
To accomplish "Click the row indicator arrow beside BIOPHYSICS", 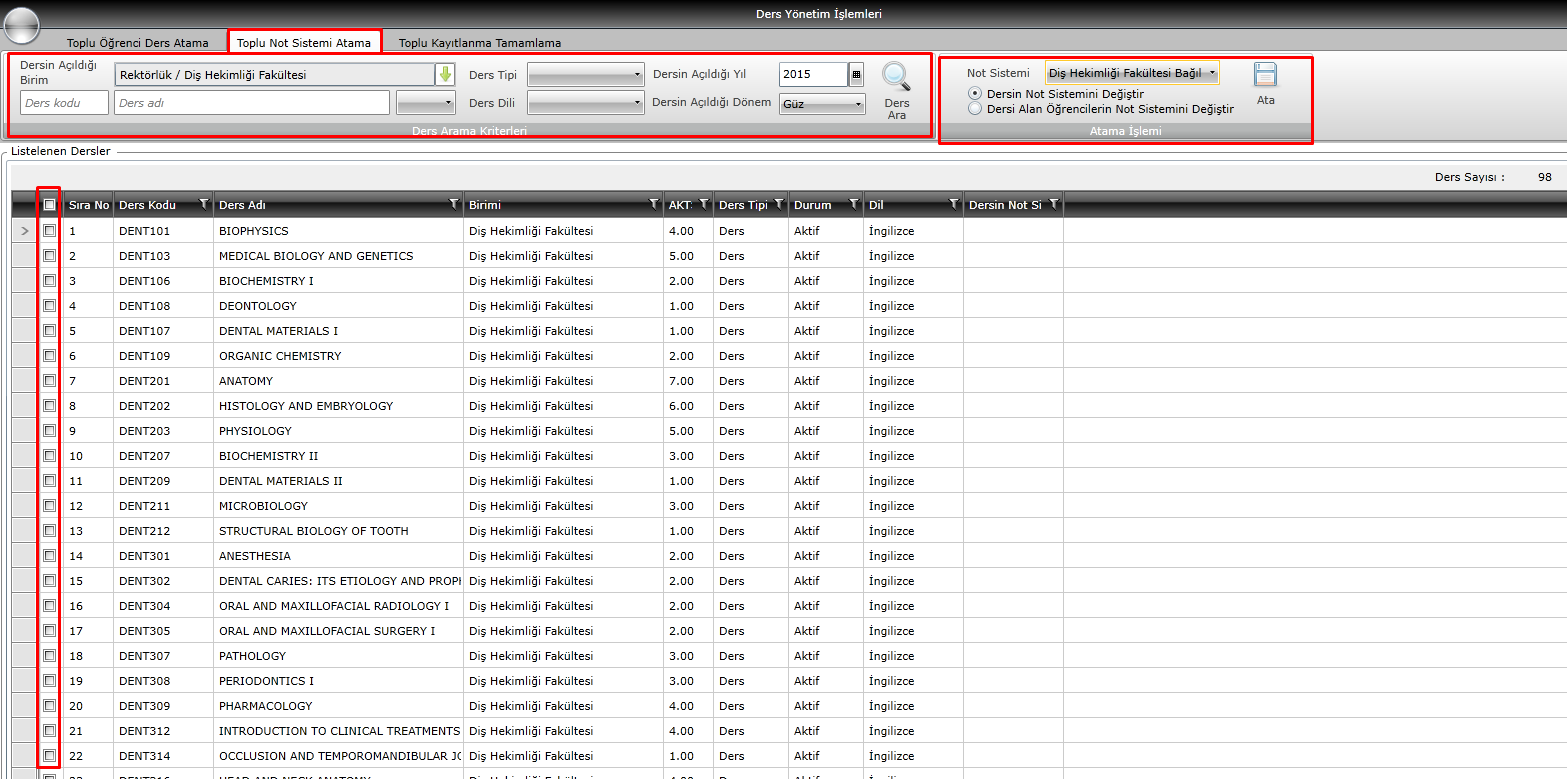I will [25, 231].
